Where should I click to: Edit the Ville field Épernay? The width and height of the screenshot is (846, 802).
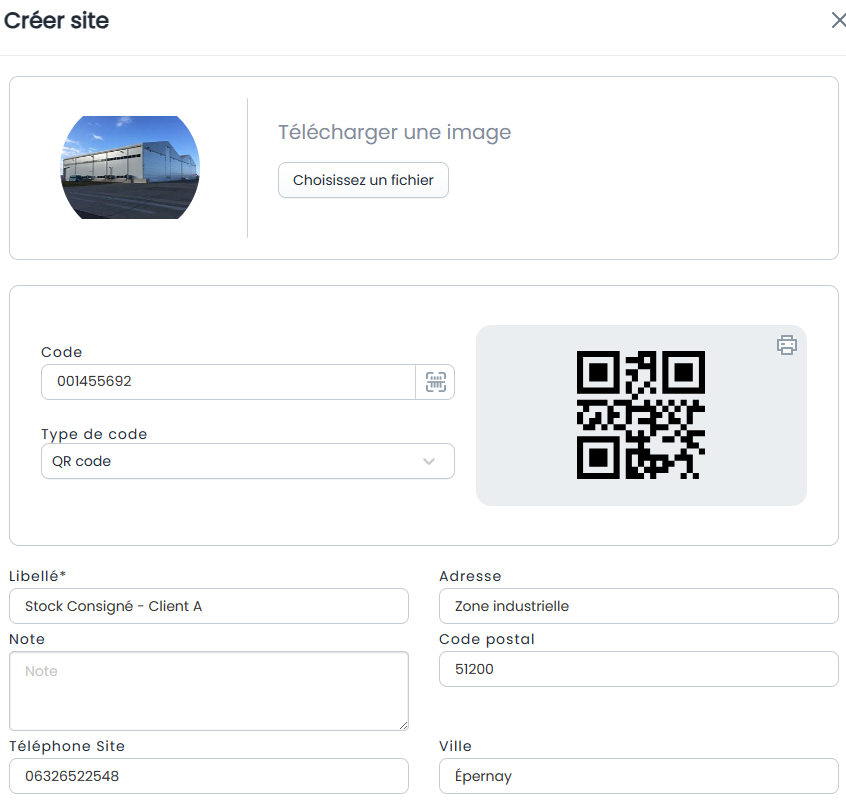(x=639, y=776)
